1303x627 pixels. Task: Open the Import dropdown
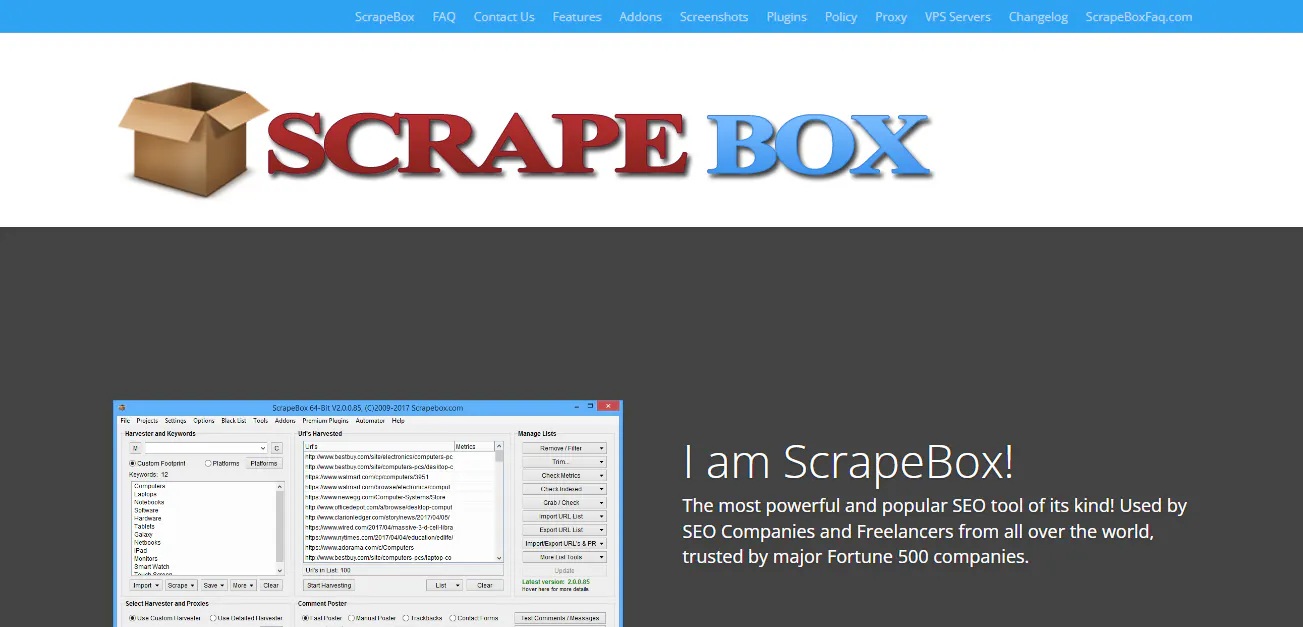(x=146, y=585)
